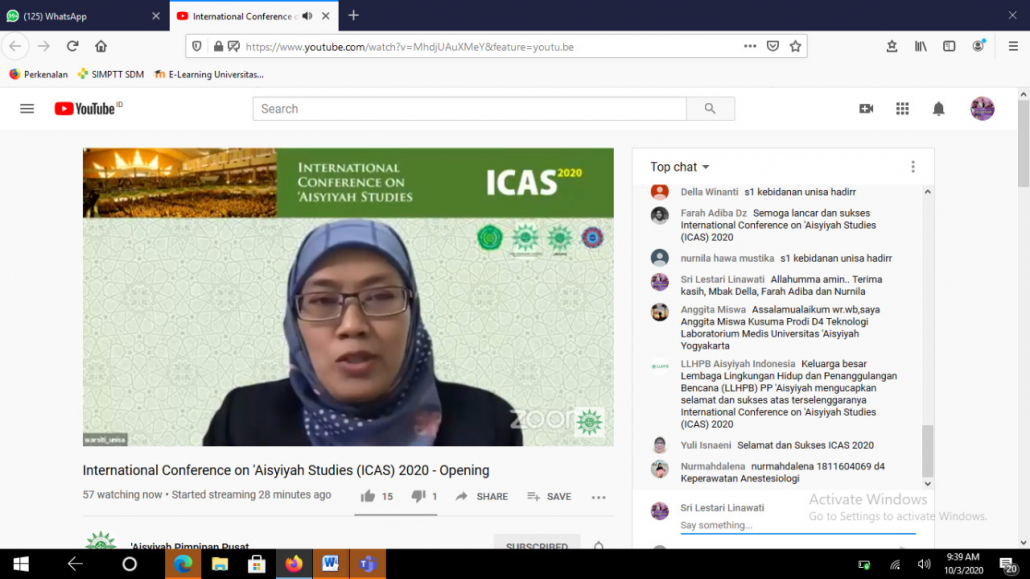Viewport: 1030px width, 579px height.
Task: Mute the tab audio speaker icon
Action: click(x=307, y=16)
